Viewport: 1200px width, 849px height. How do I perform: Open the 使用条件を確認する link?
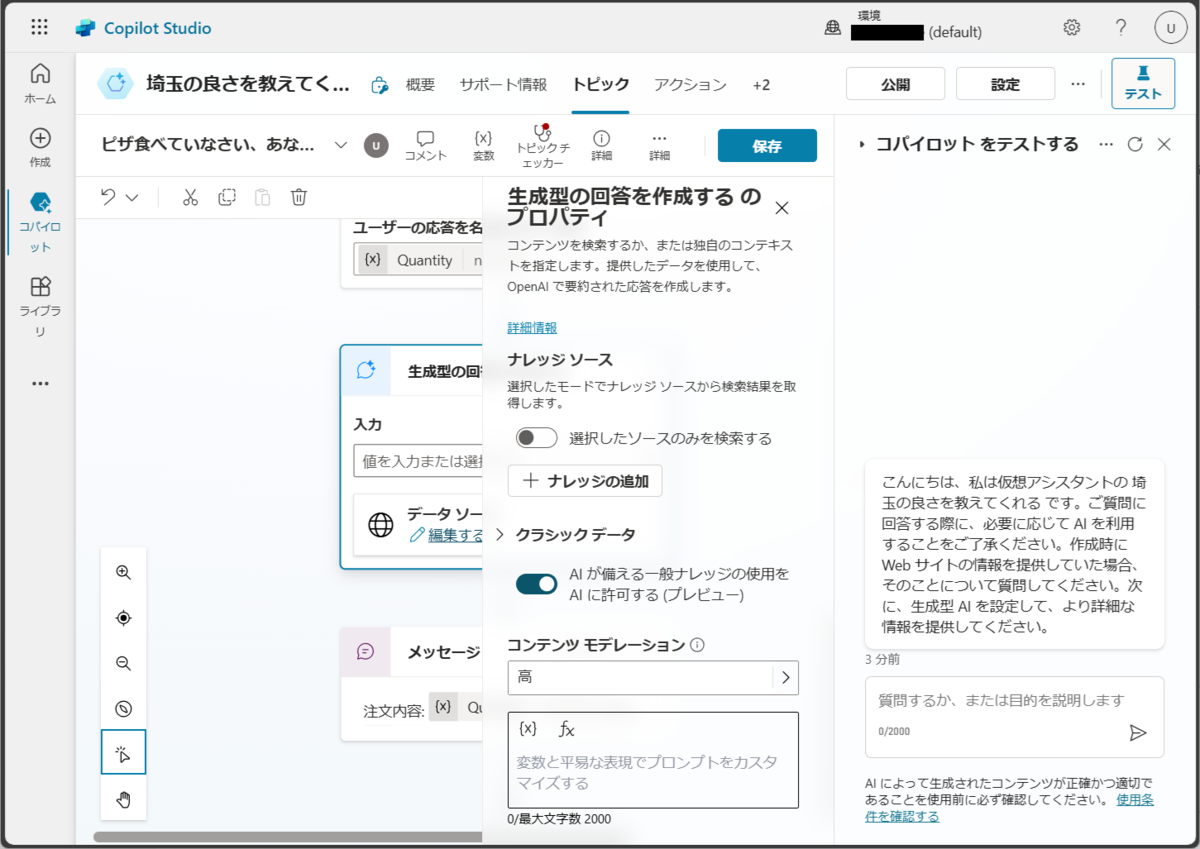(1009, 808)
